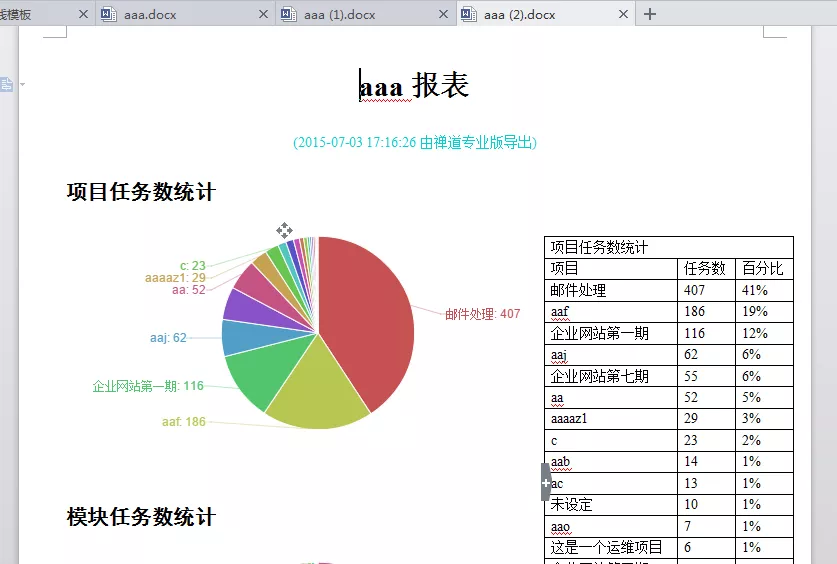Click the '55' table cell
This screenshot has width=837, height=564.
point(707,376)
